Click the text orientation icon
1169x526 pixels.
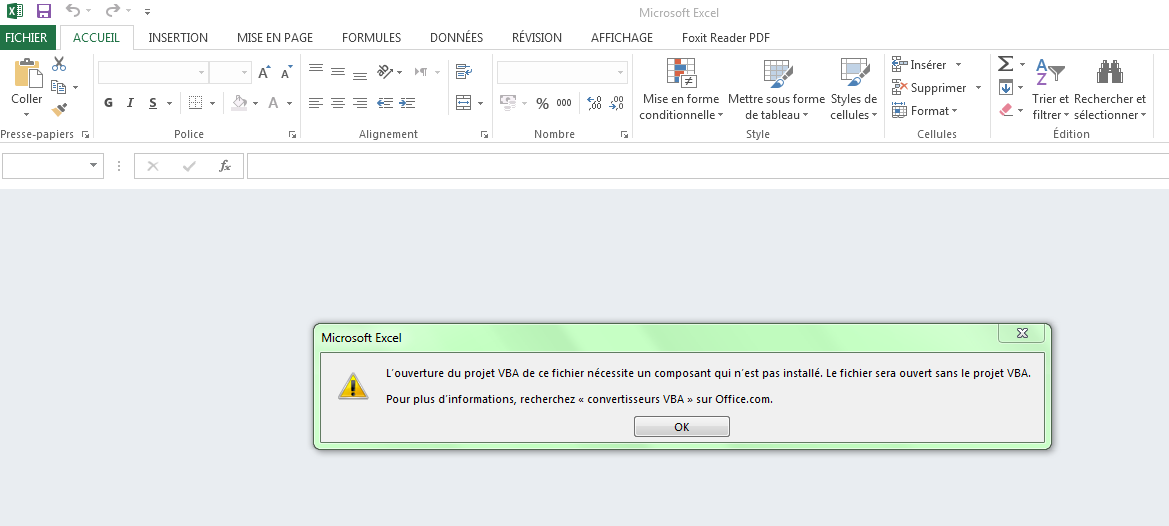tap(385, 72)
